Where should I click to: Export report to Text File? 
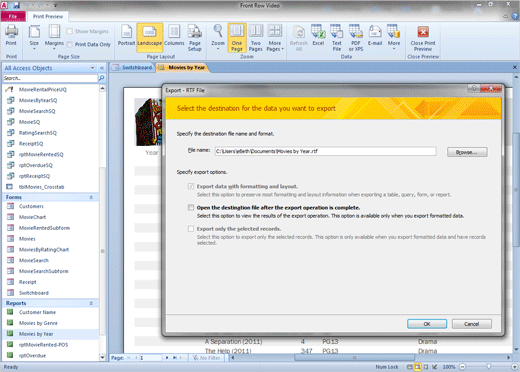337,38
